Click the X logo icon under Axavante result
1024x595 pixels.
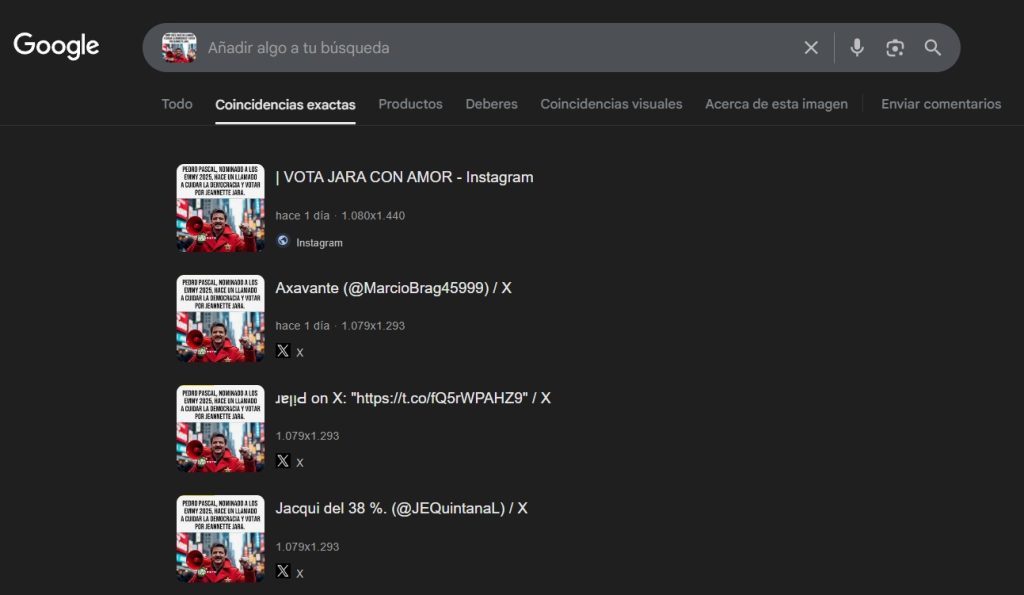(283, 351)
